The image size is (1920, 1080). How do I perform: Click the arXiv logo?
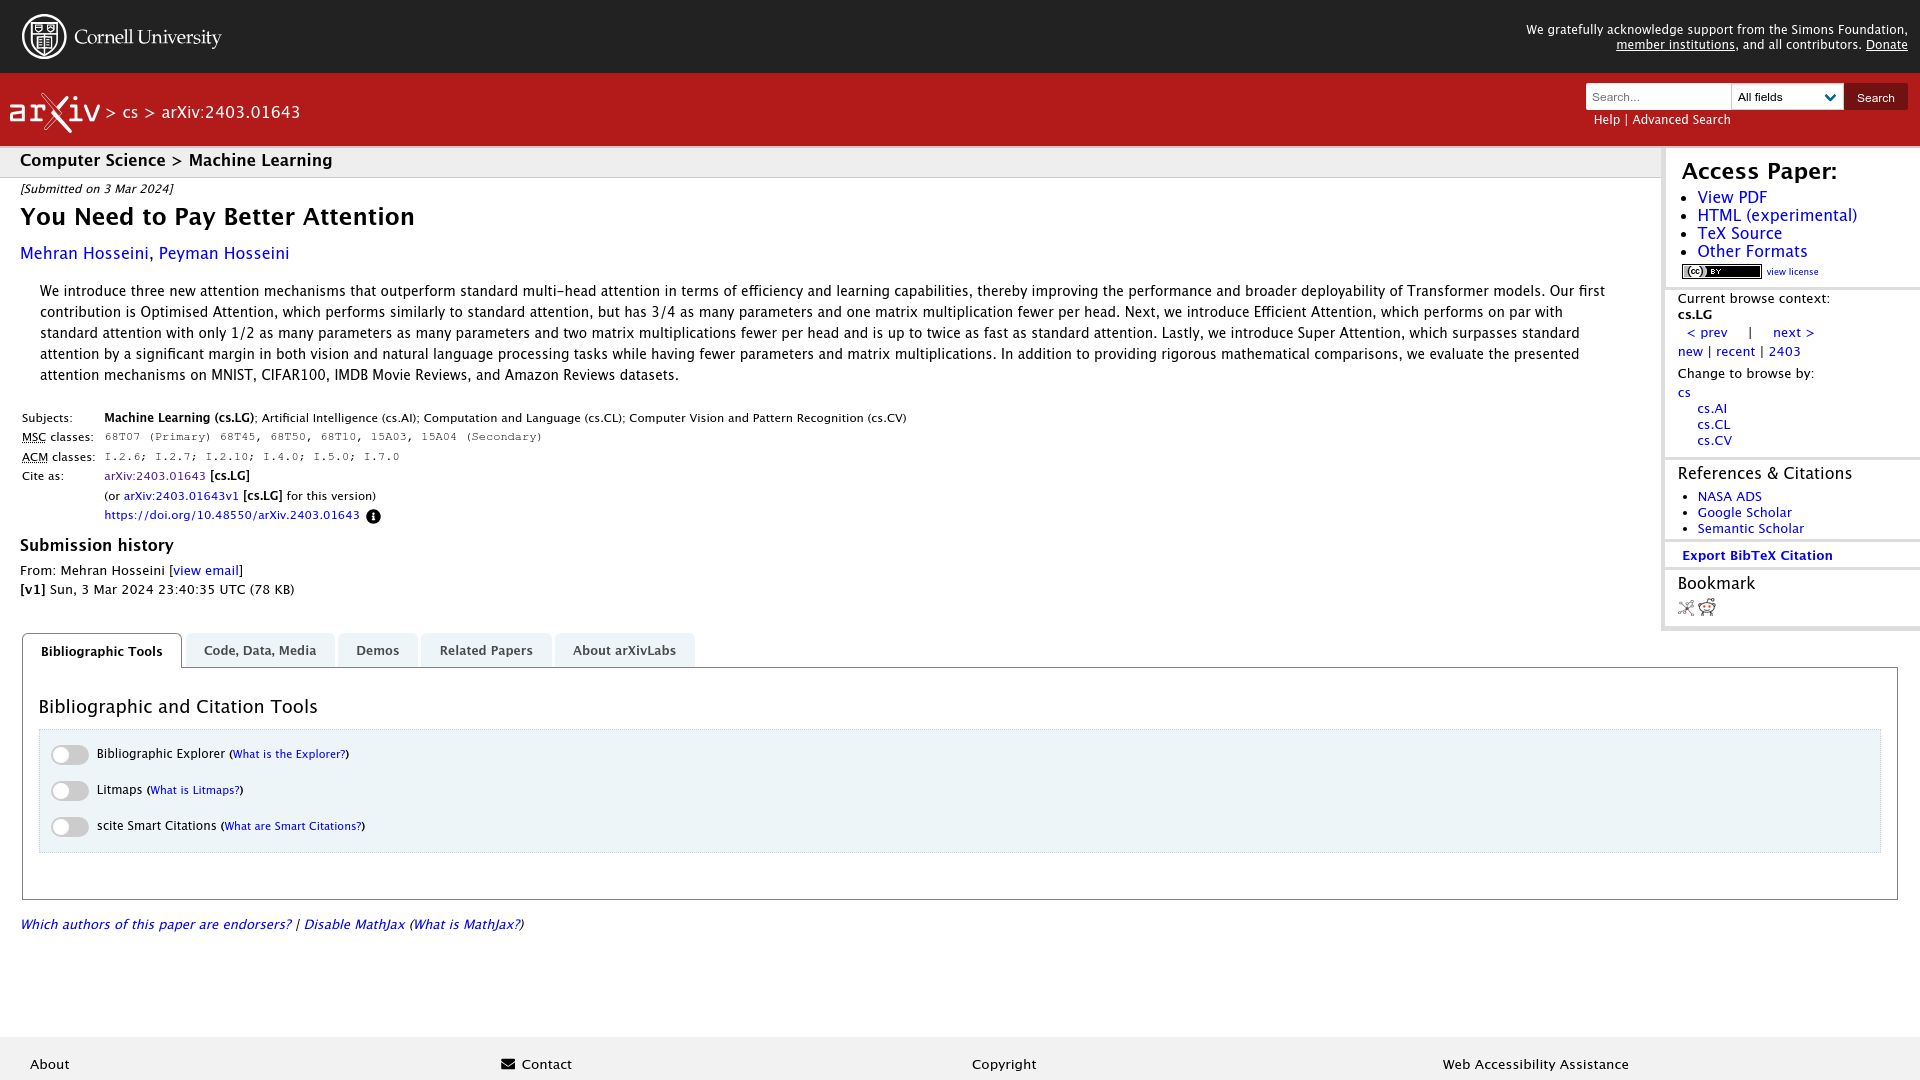55,113
